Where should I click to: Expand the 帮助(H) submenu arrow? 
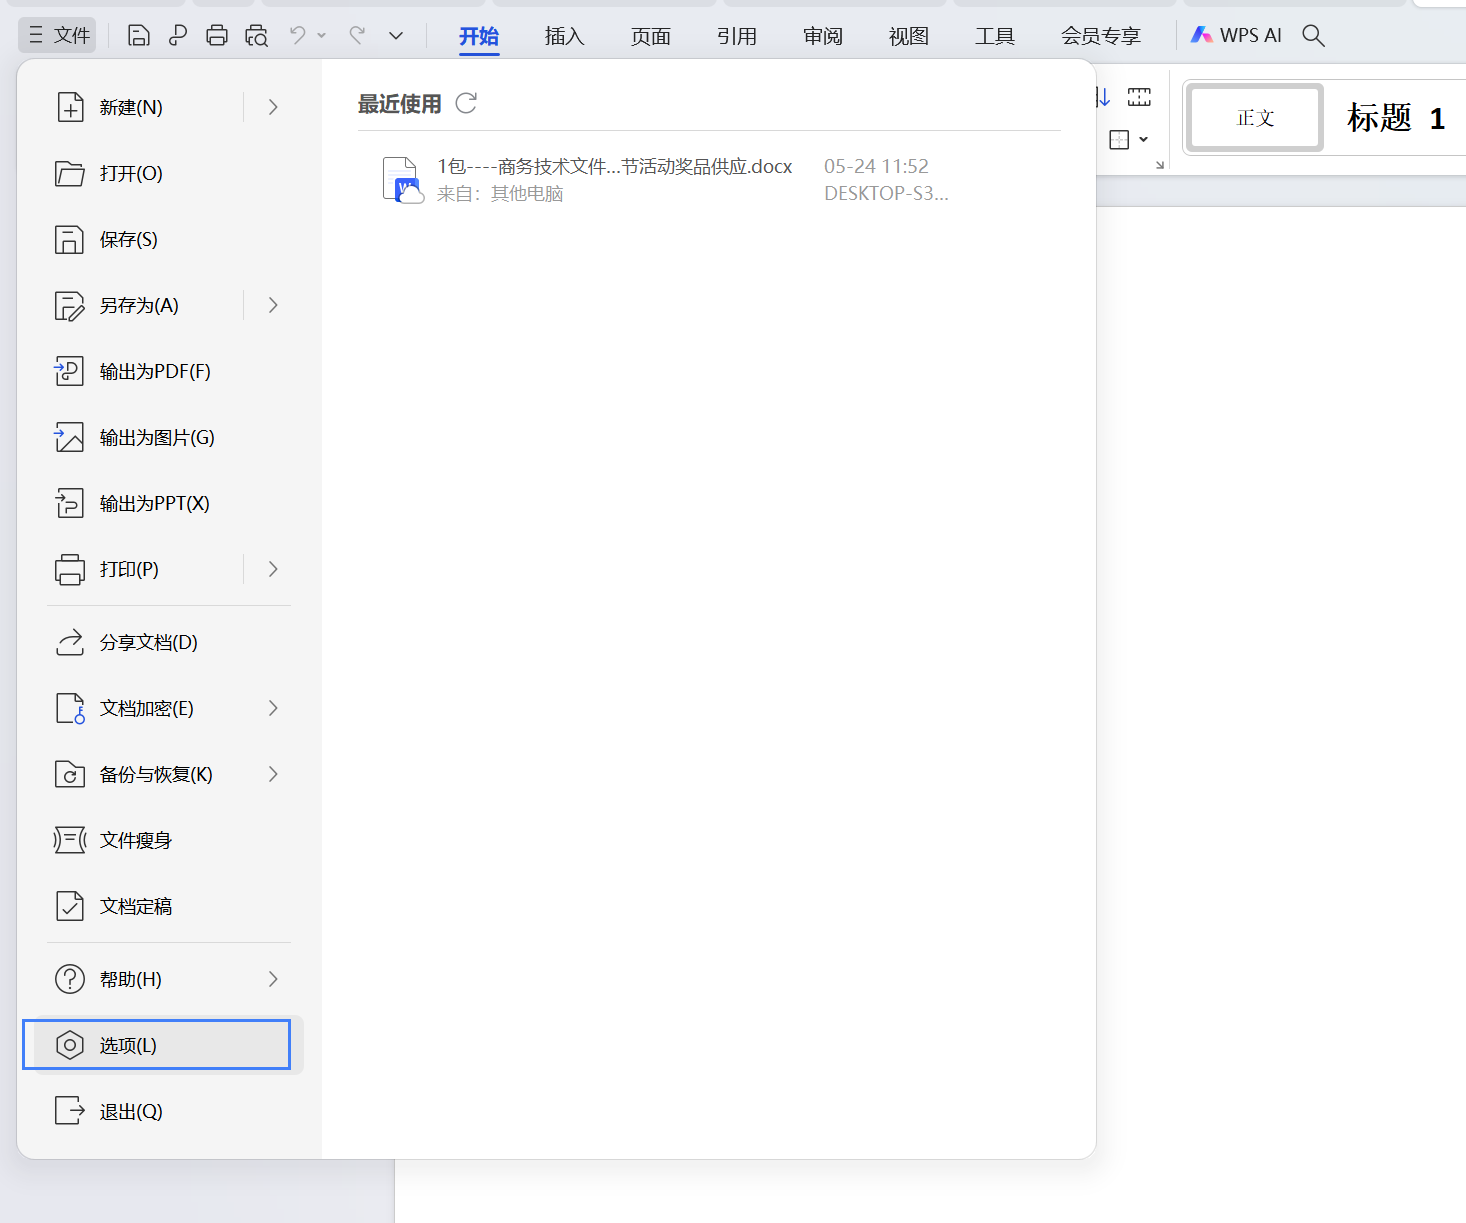(x=273, y=979)
